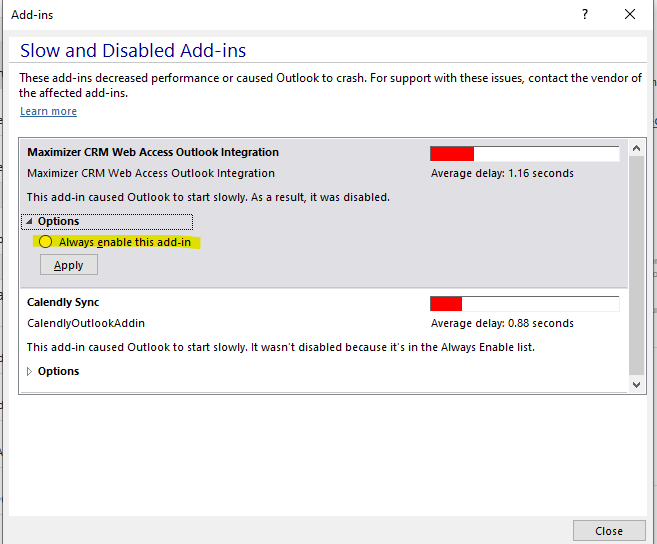Click the Apply button
The height and width of the screenshot is (544, 657).
click(69, 265)
